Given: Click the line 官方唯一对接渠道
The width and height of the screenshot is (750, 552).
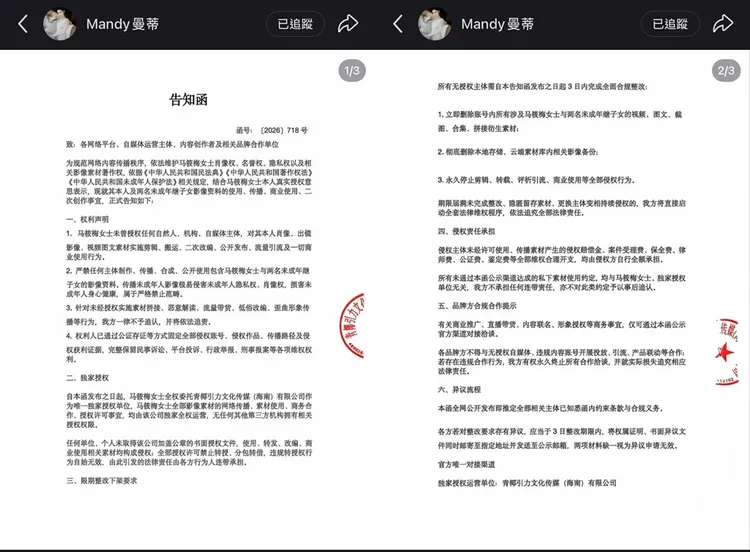Looking at the screenshot, I should tap(466, 464).
